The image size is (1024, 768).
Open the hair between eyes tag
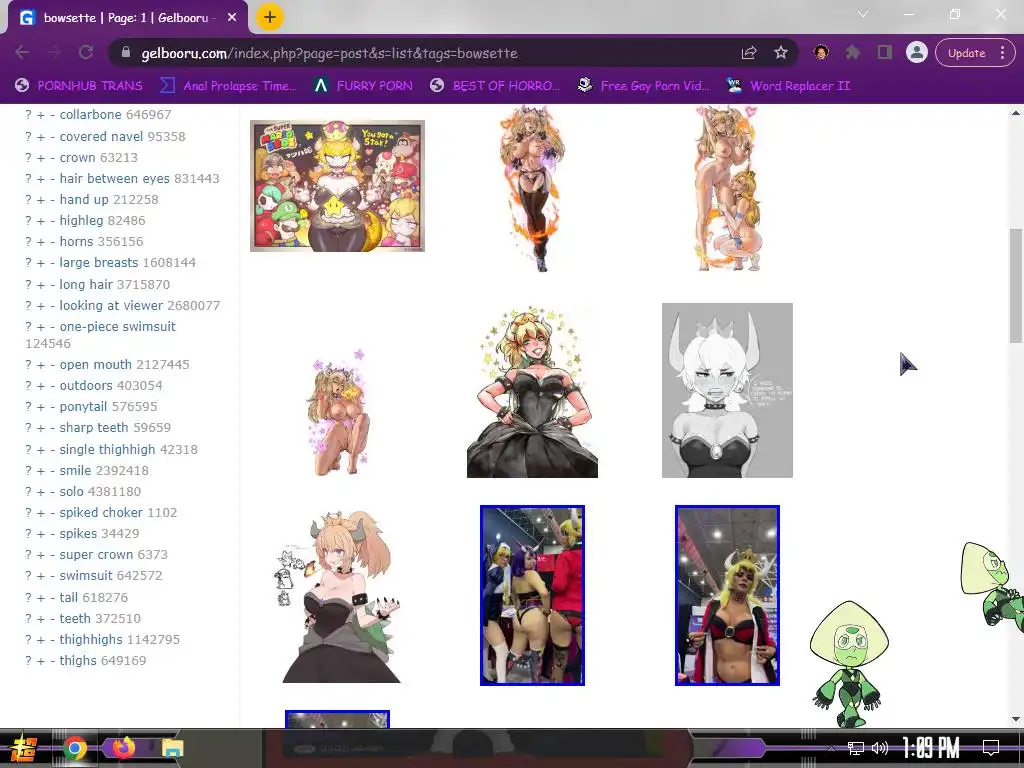[114, 178]
